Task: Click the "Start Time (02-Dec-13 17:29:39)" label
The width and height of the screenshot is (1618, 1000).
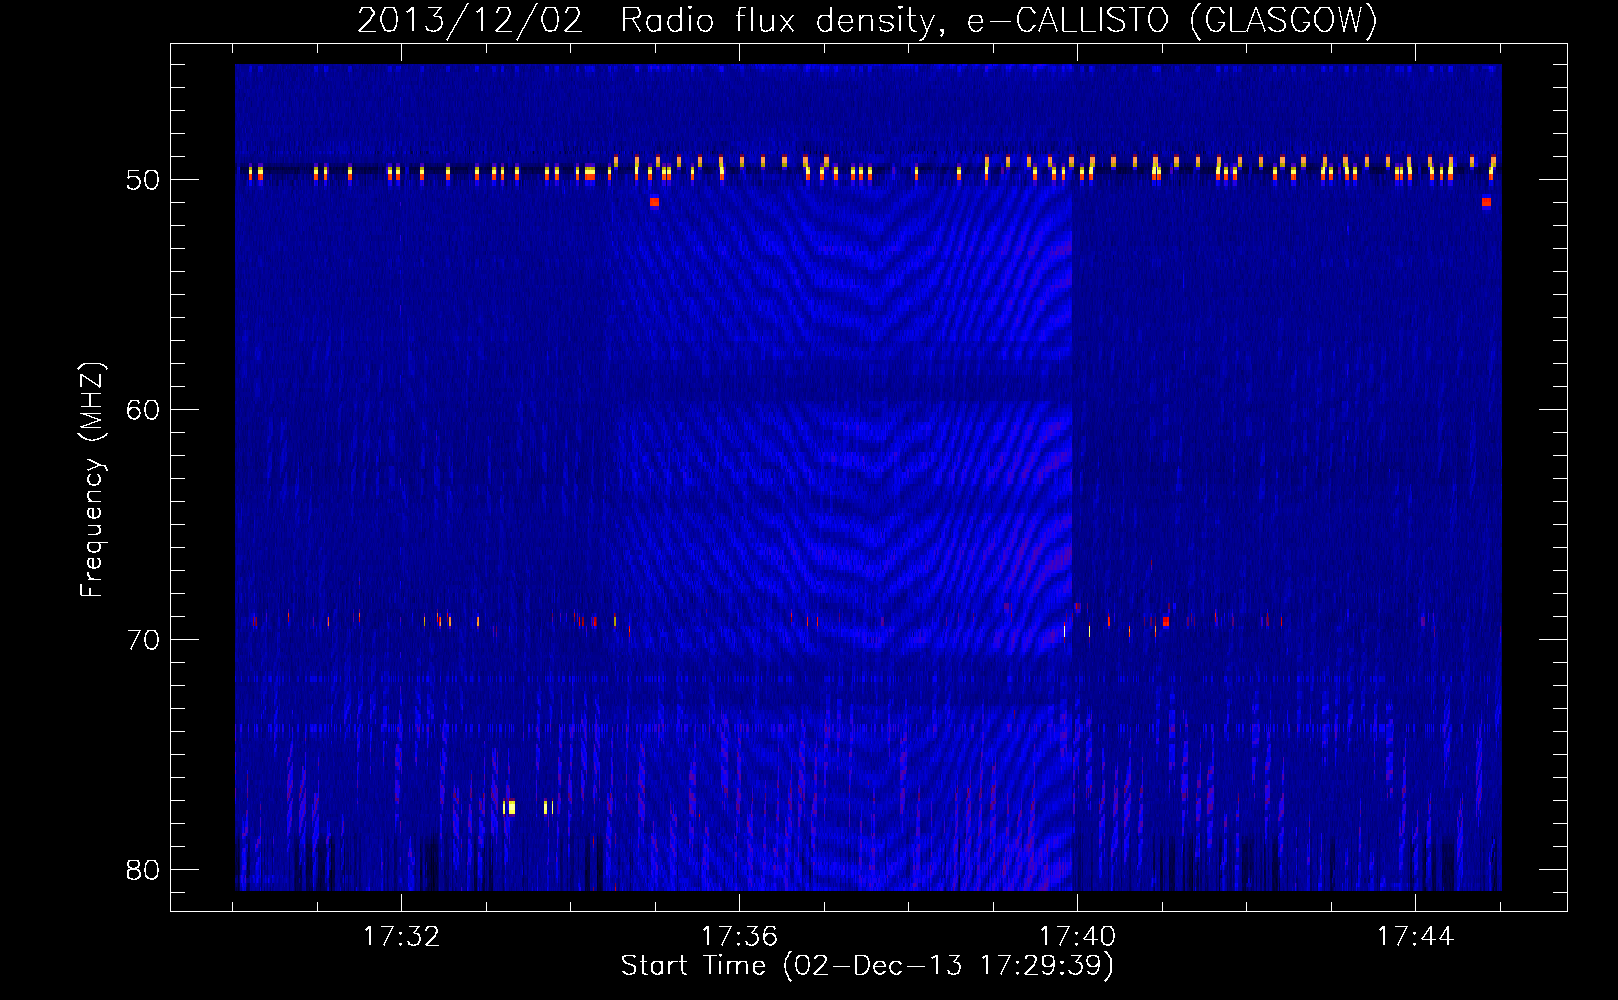Action: (867, 966)
